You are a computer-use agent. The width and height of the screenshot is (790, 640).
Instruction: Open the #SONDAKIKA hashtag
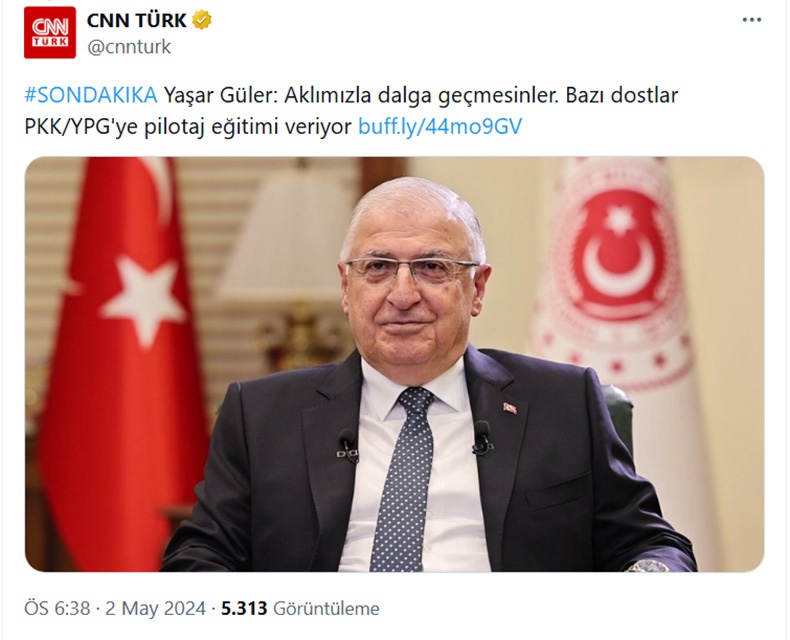[91, 95]
